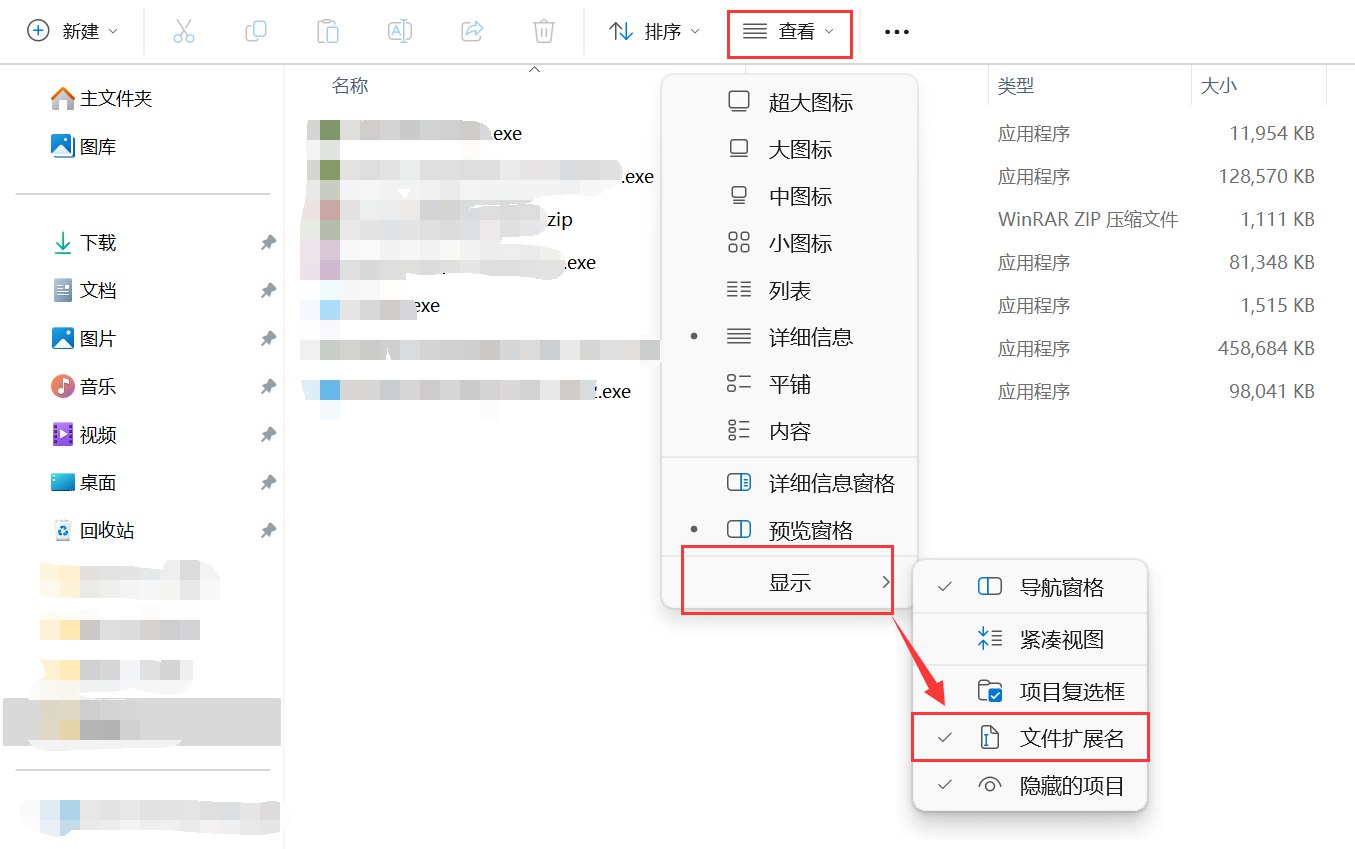
Task: Click the Rename icon in toolbar
Action: (x=400, y=31)
